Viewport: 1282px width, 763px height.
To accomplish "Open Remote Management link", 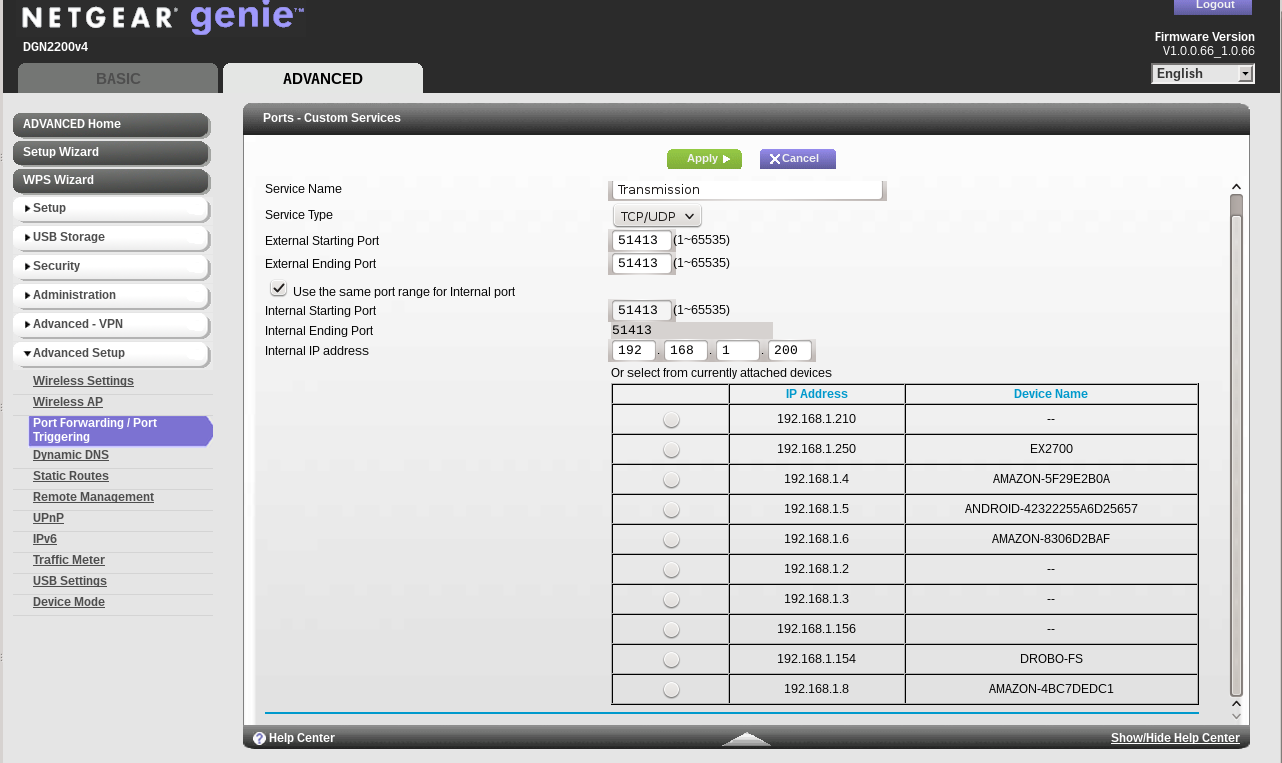I will pos(93,497).
